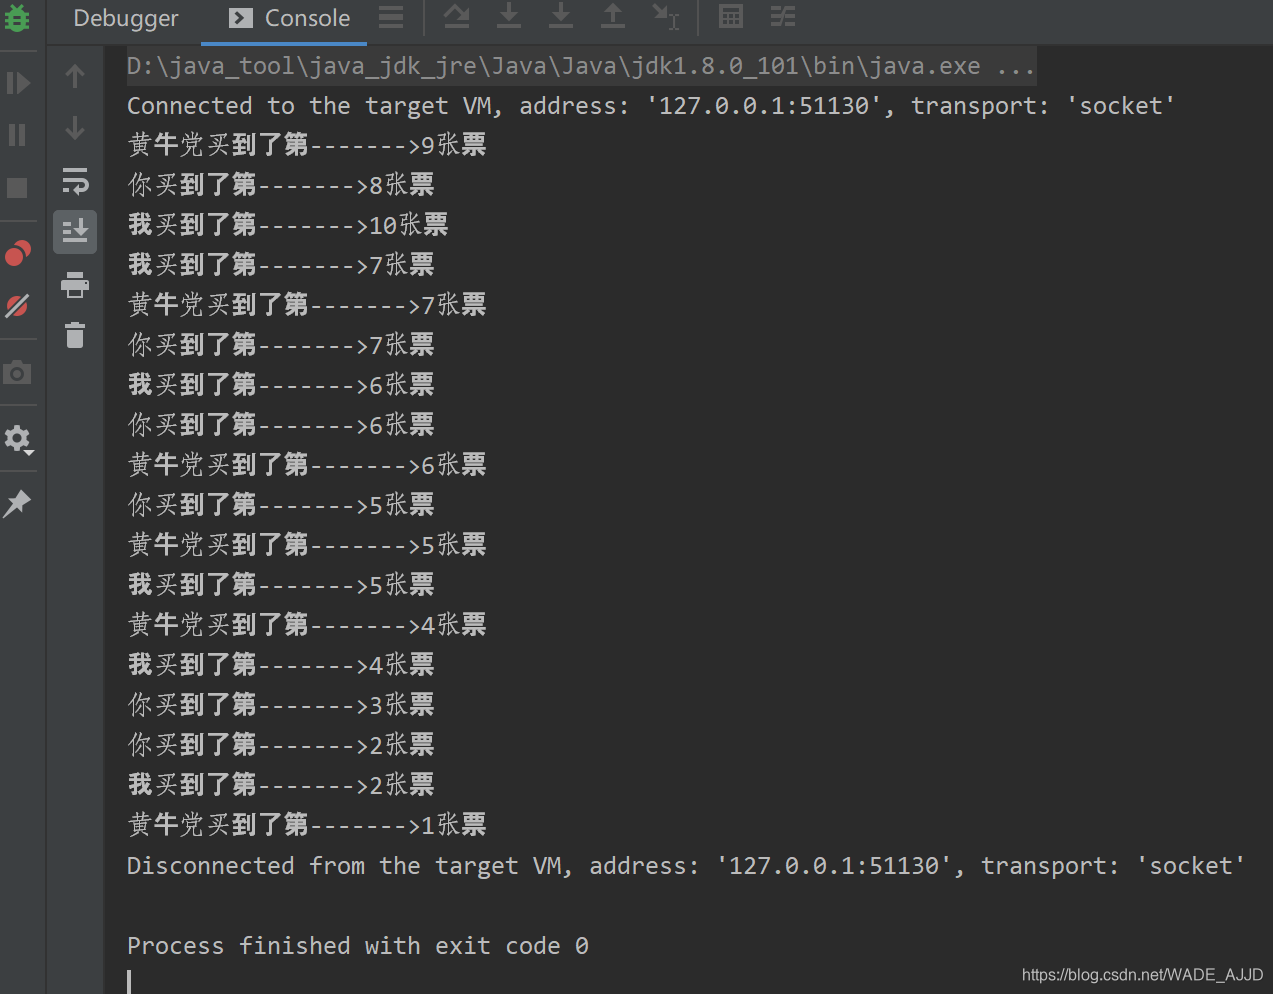Click the 'Connected to the target VM' line
1273x994 pixels.
point(651,106)
